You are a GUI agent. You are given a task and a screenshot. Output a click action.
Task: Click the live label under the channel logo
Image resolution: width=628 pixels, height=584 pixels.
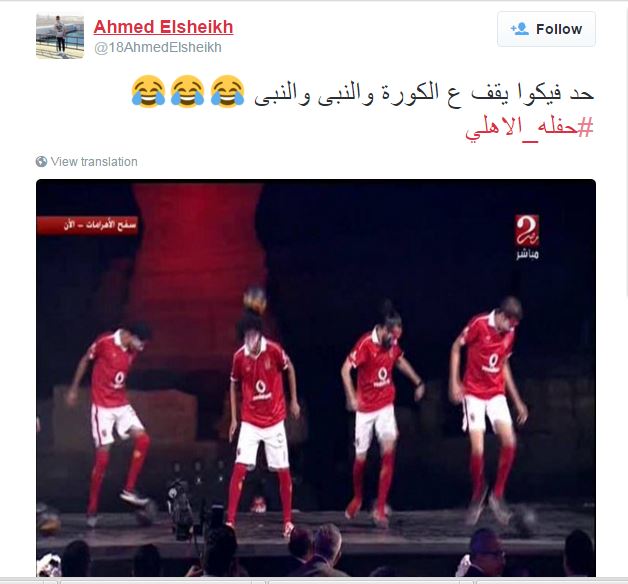[x=527, y=254]
